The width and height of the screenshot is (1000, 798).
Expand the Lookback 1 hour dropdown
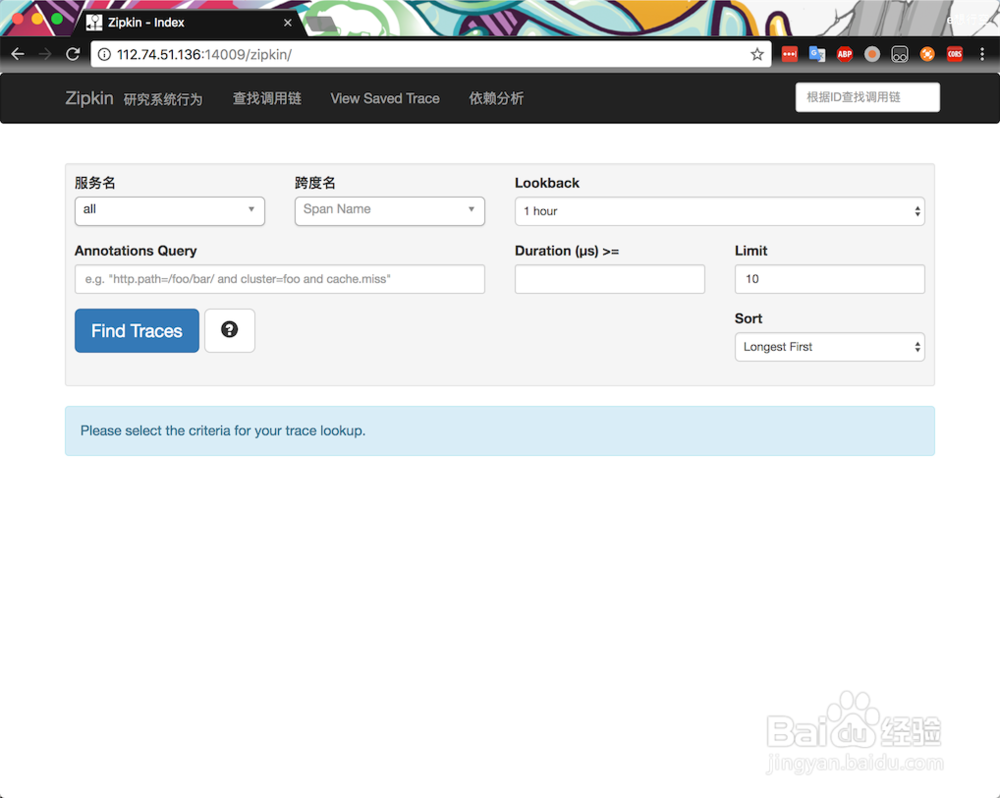719,211
